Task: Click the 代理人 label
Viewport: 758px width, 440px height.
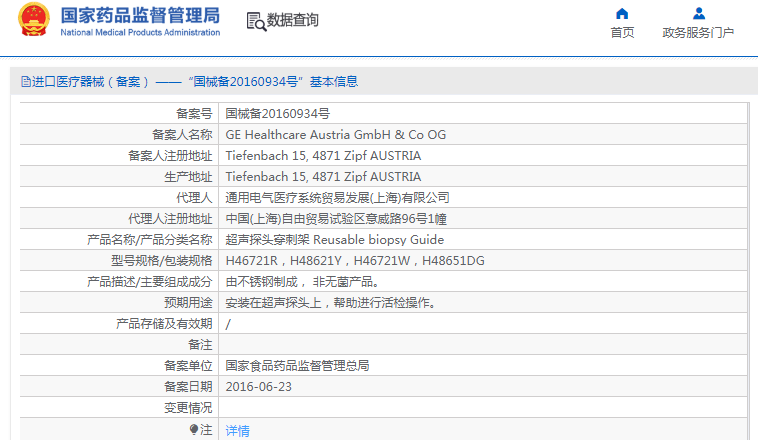Action: (x=194, y=198)
